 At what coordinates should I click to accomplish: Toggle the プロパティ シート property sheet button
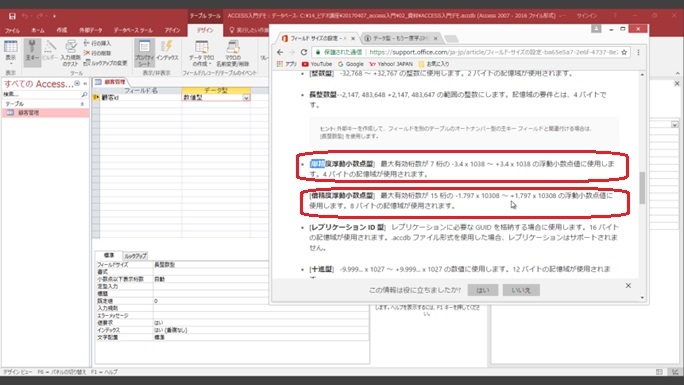pyautogui.click(x=144, y=52)
